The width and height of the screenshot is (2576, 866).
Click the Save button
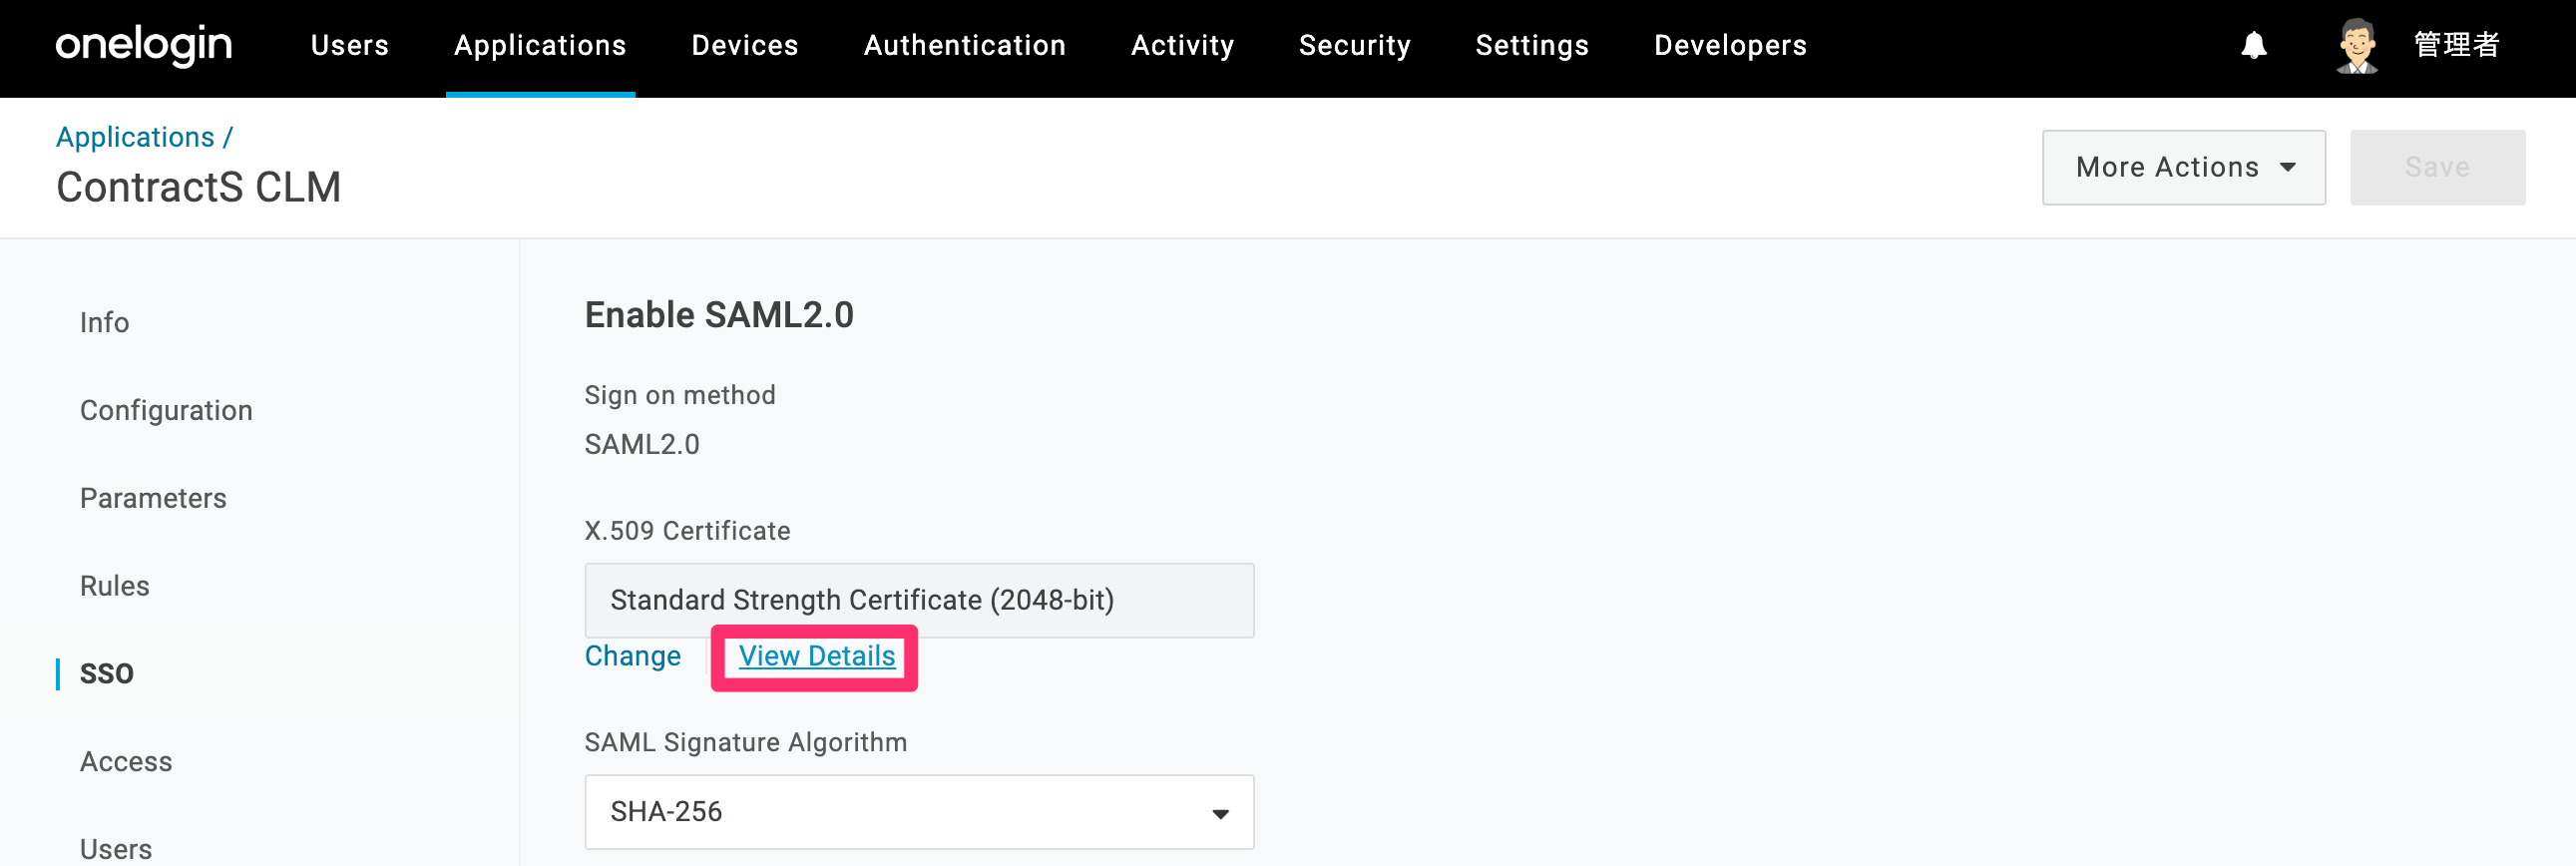pyautogui.click(x=2437, y=167)
